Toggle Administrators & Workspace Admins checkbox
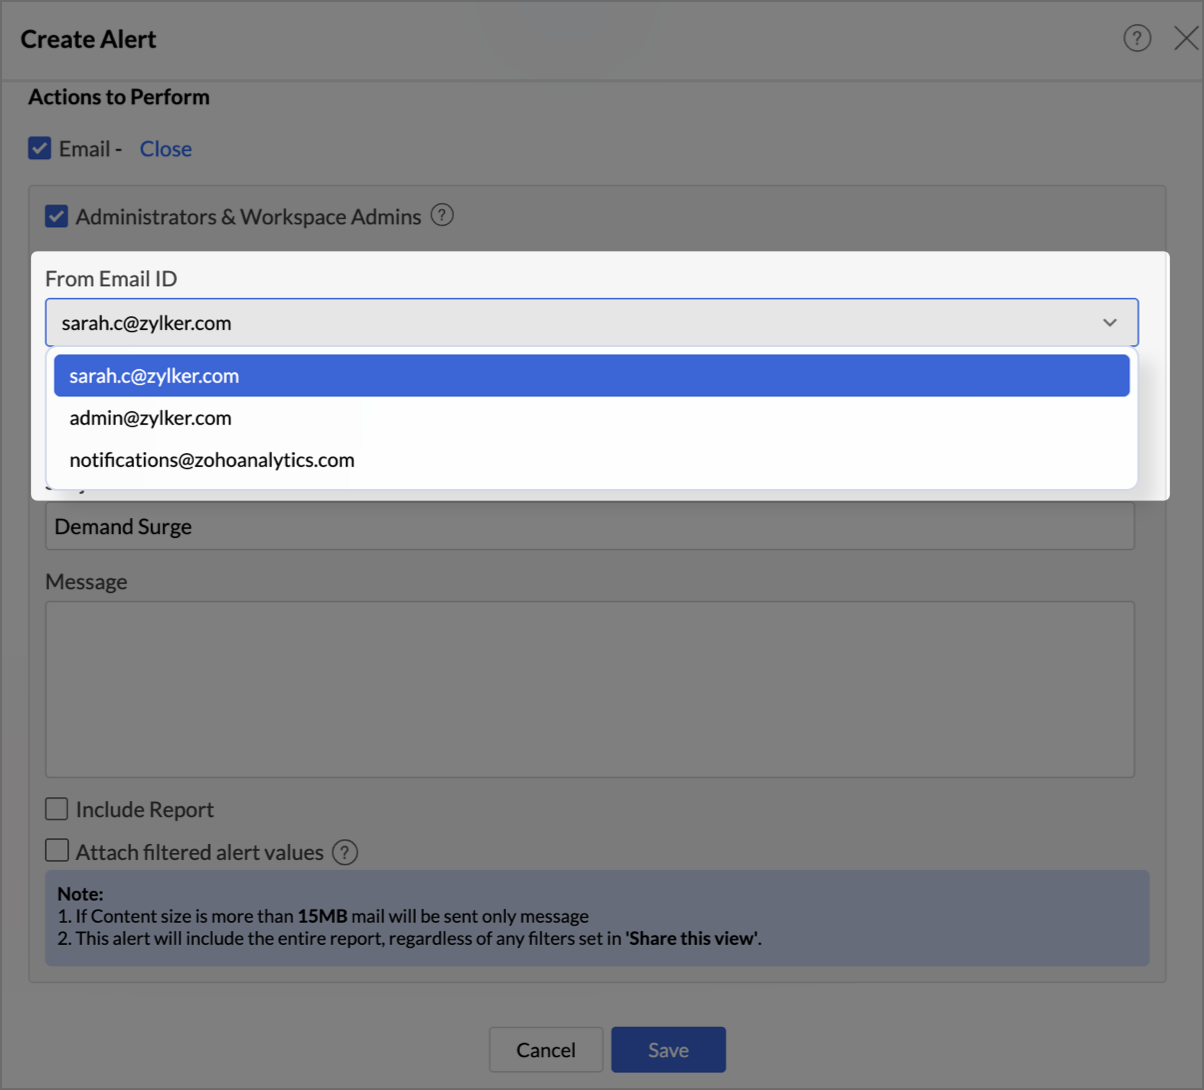The image size is (1204, 1090). [57, 216]
